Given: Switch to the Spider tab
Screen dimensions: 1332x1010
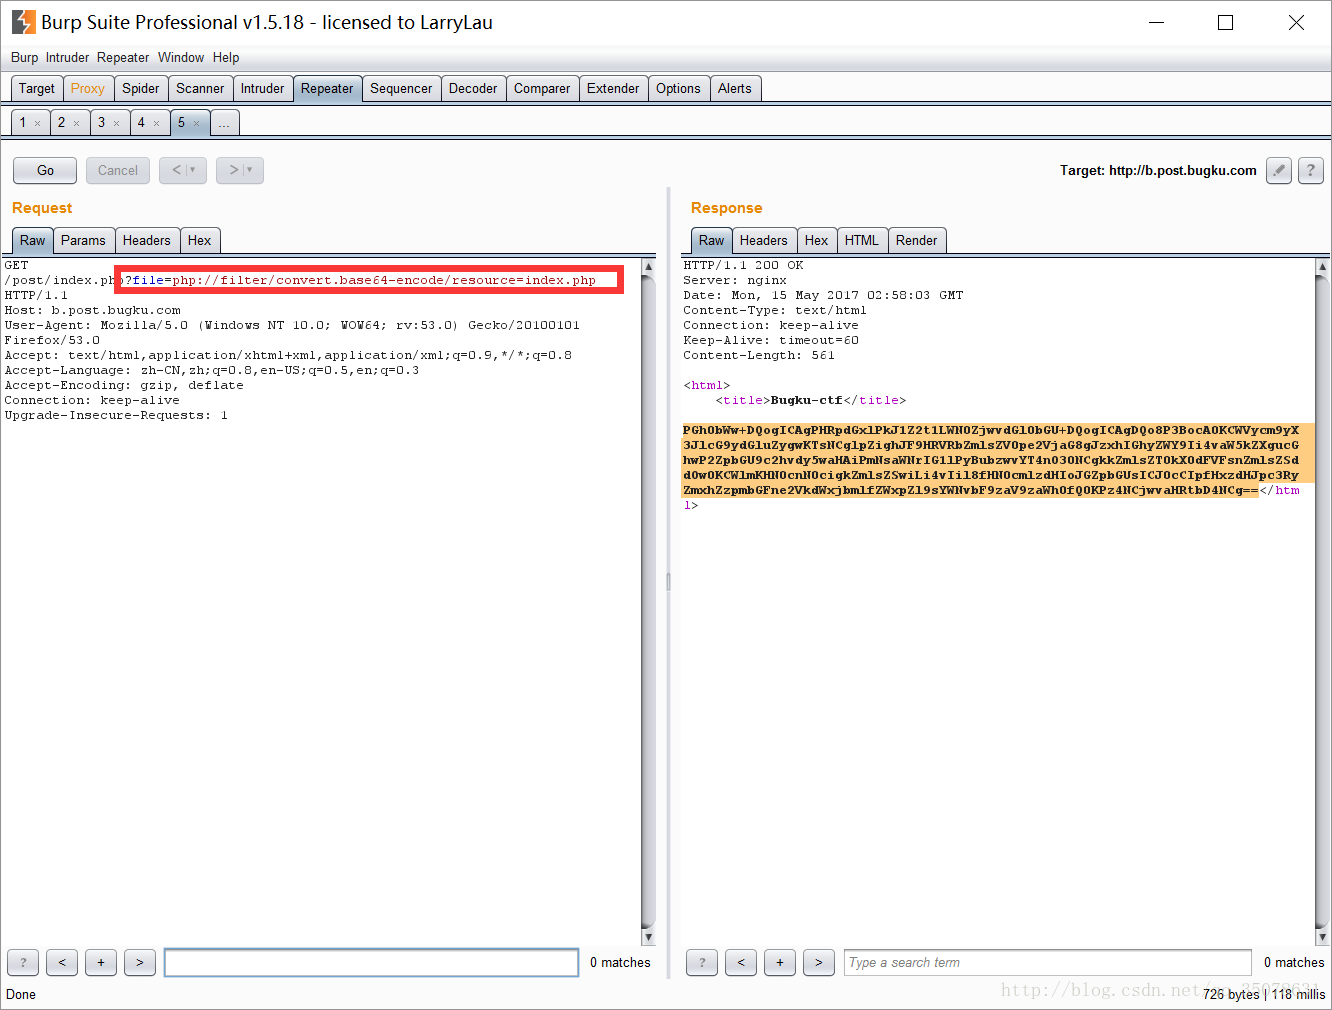Looking at the screenshot, I should pyautogui.click(x=141, y=88).
